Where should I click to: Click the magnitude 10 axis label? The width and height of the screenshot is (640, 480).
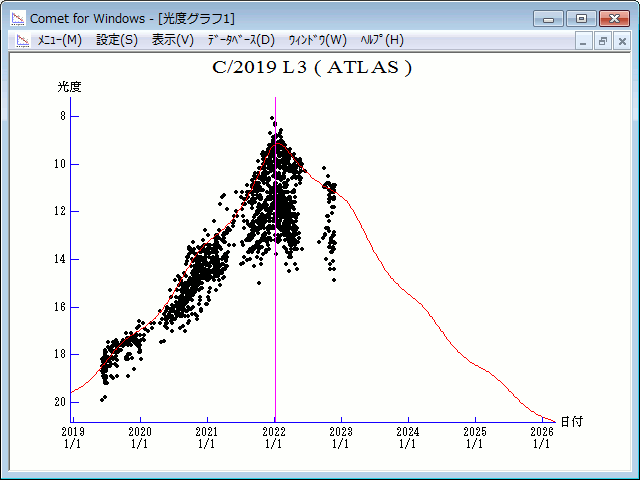pos(60,164)
